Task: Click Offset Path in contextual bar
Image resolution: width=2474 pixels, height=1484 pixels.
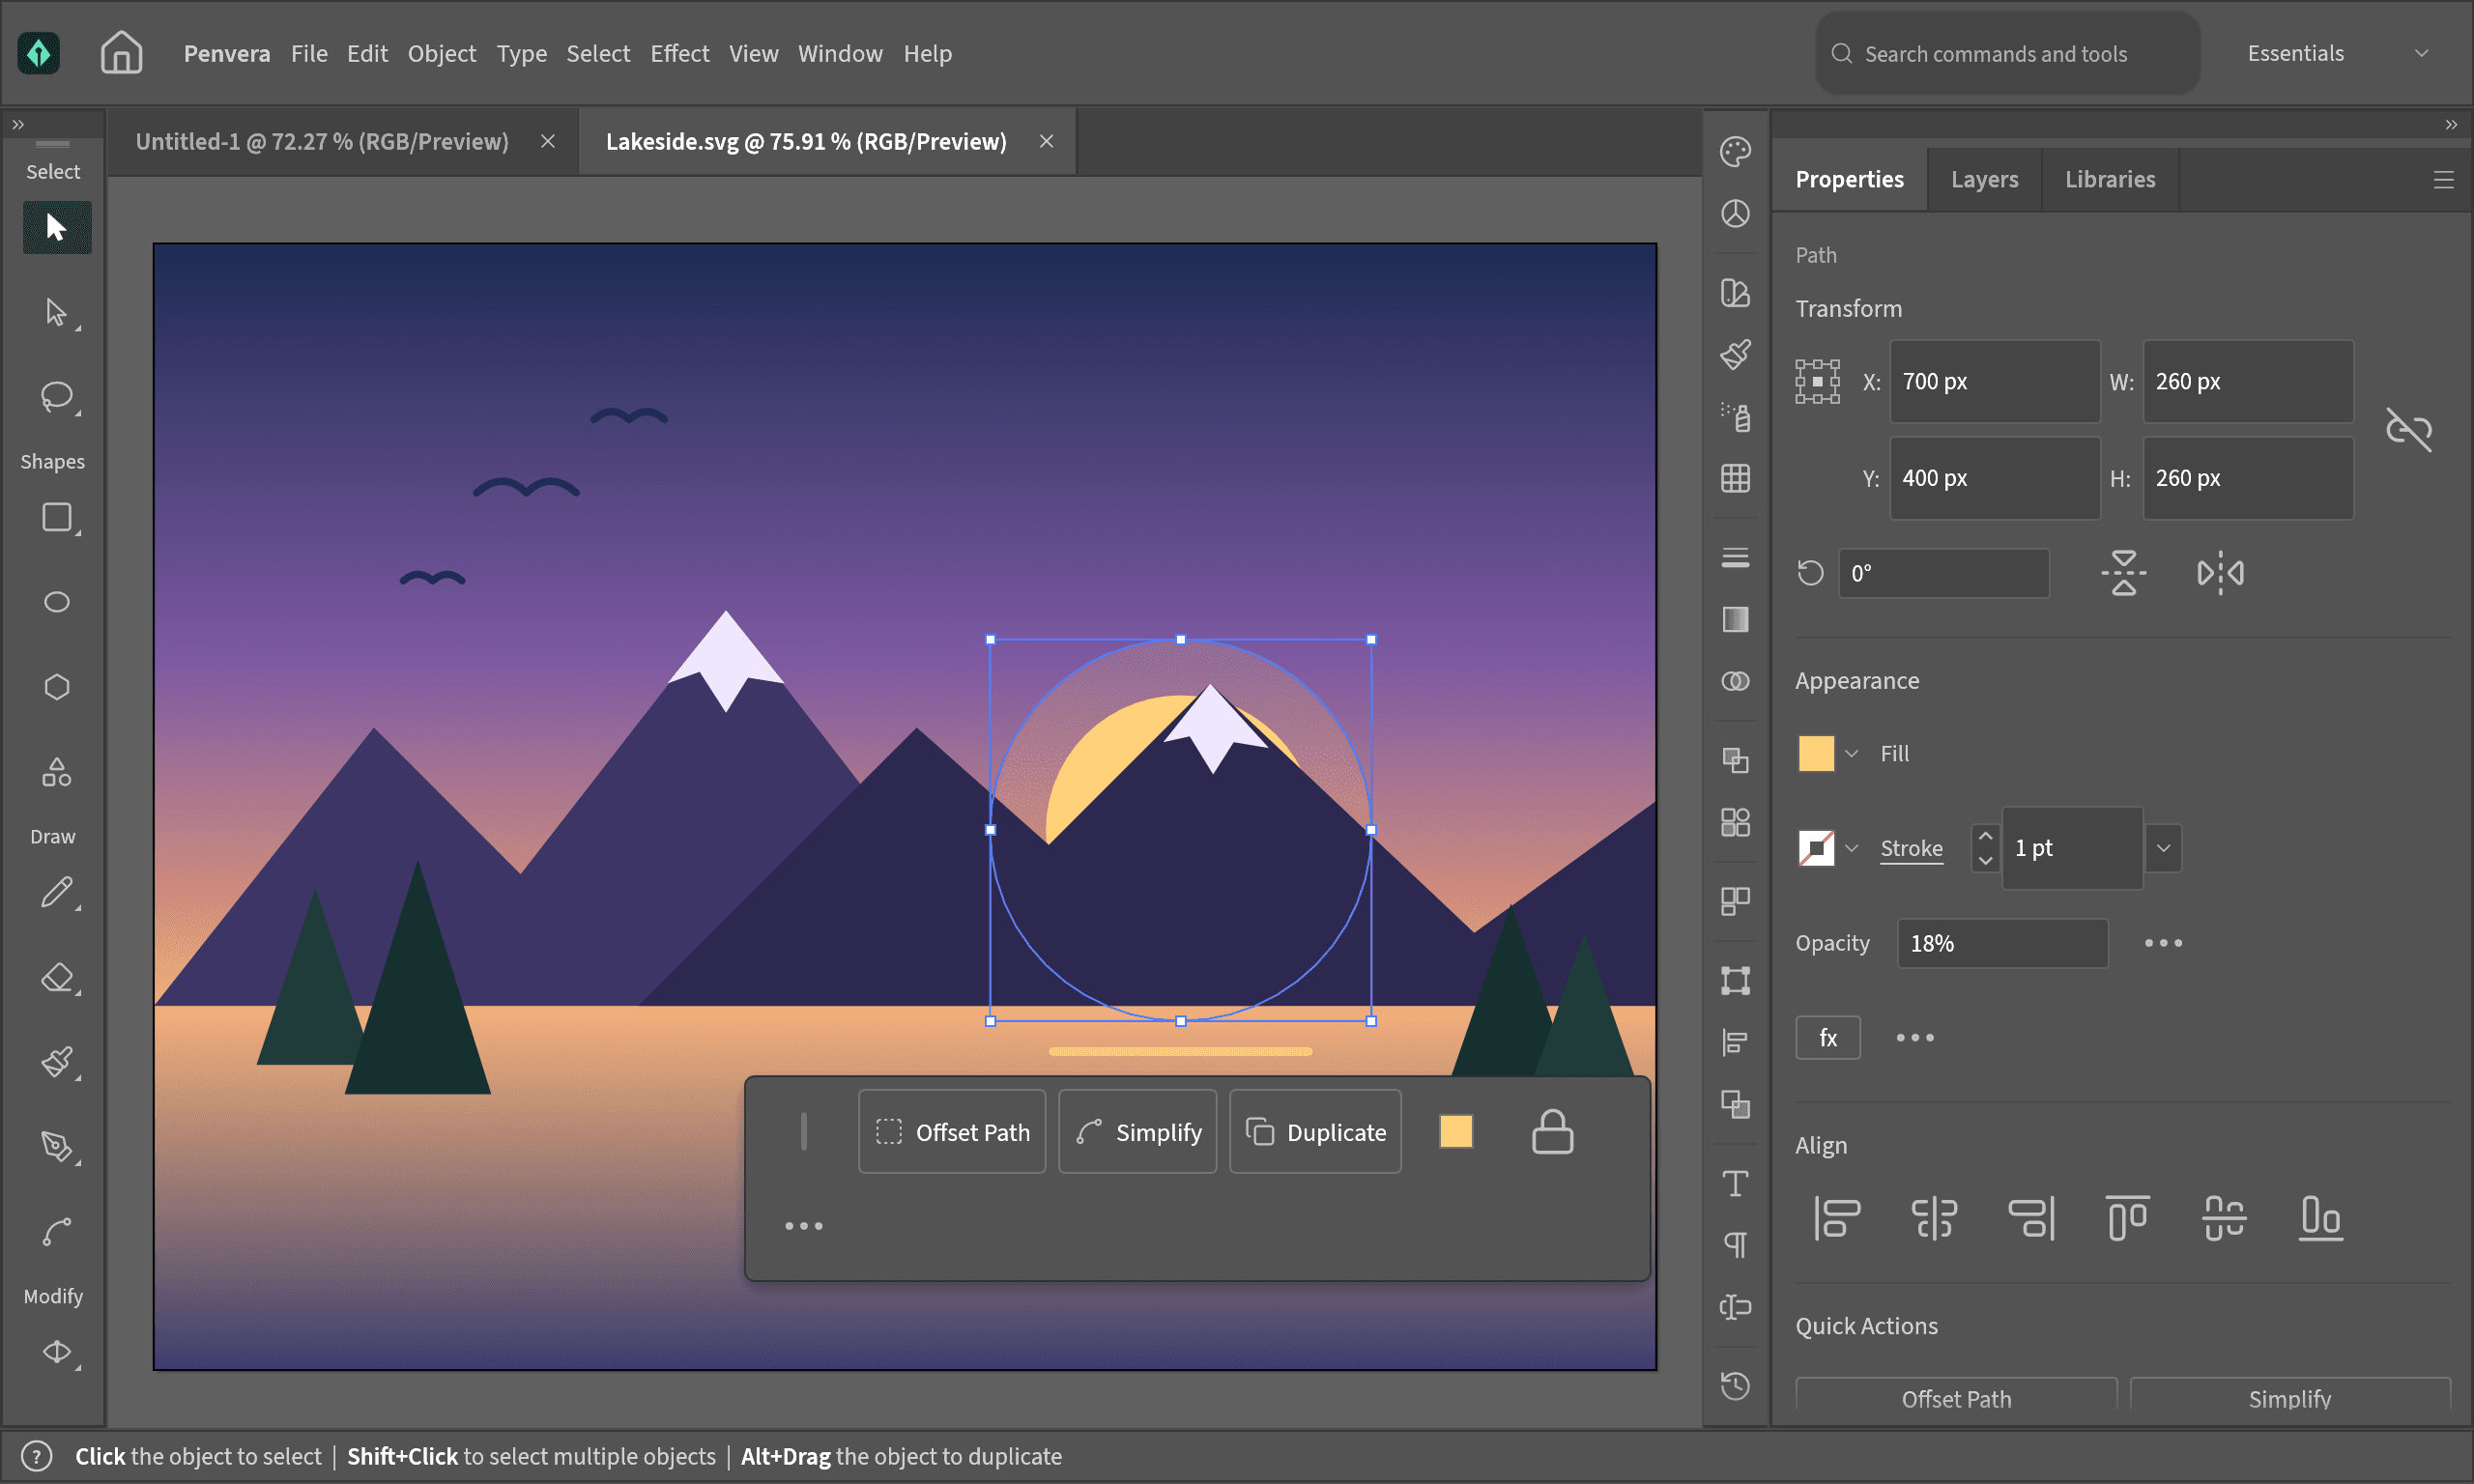Action: [952, 1132]
